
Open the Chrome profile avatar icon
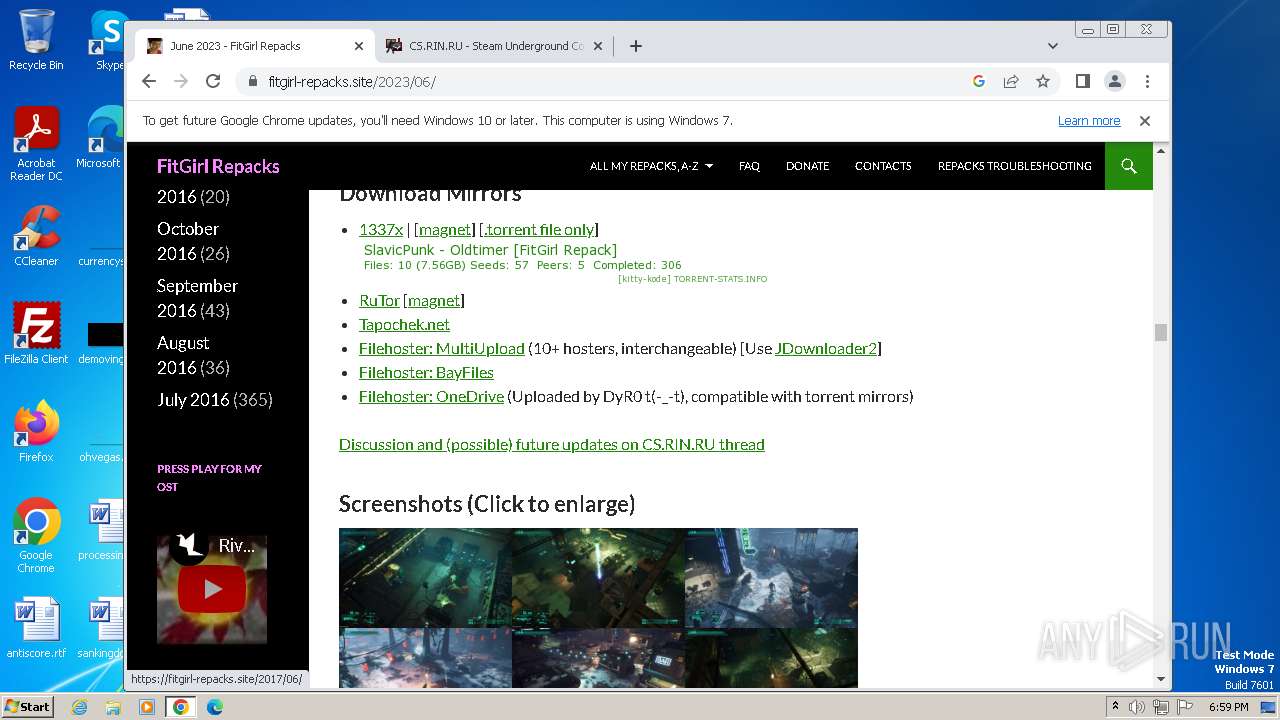click(1114, 81)
